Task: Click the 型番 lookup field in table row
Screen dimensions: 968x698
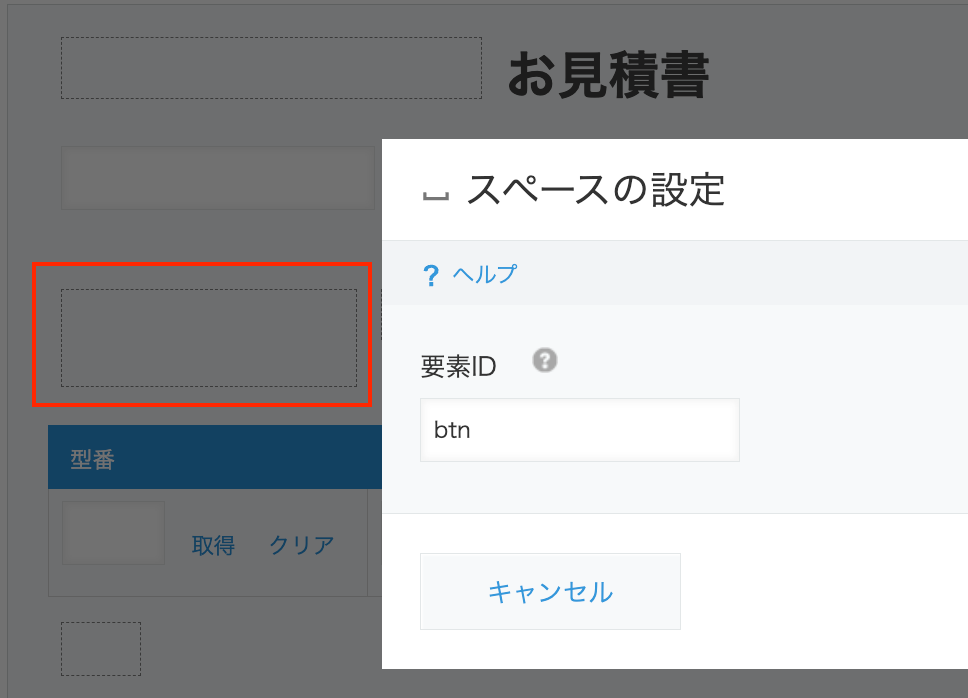Action: pyautogui.click(x=114, y=533)
